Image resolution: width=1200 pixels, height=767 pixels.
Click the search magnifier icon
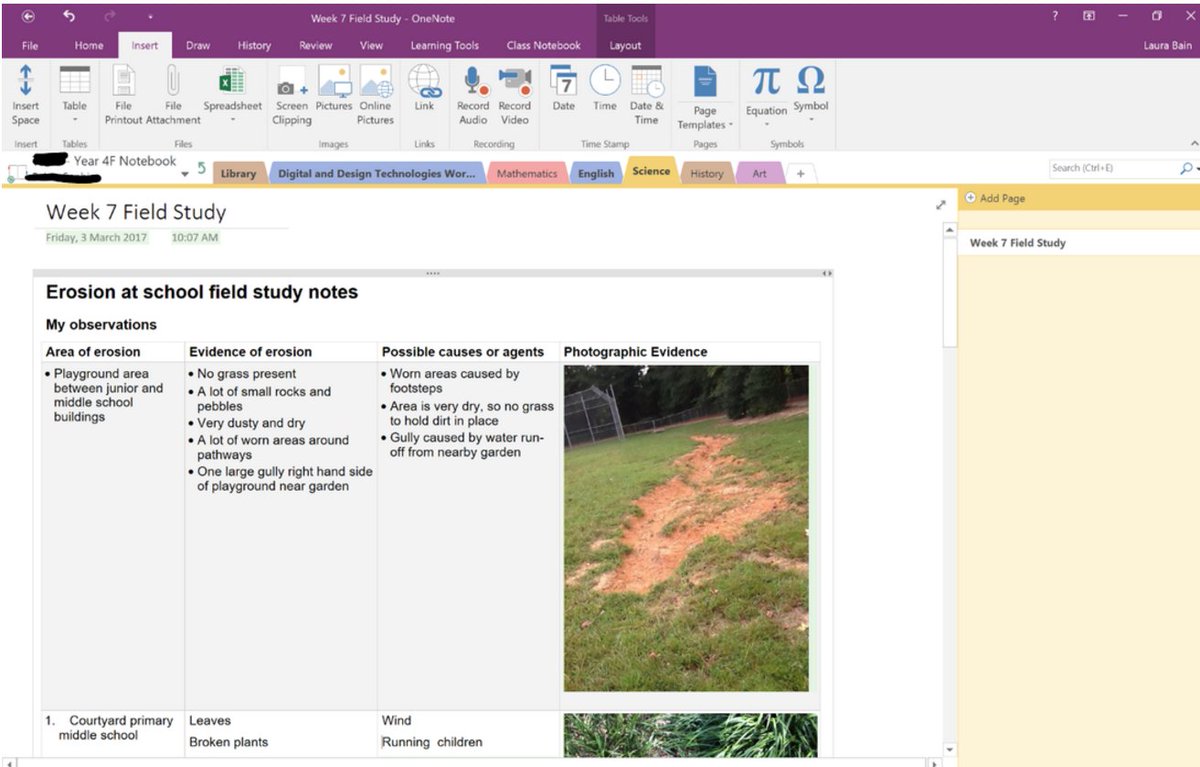pos(1186,169)
